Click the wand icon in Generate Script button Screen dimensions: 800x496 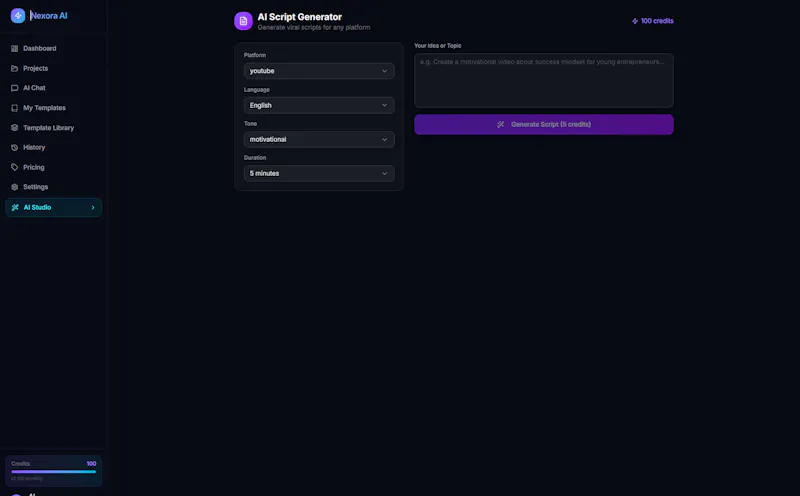[501, 125]
